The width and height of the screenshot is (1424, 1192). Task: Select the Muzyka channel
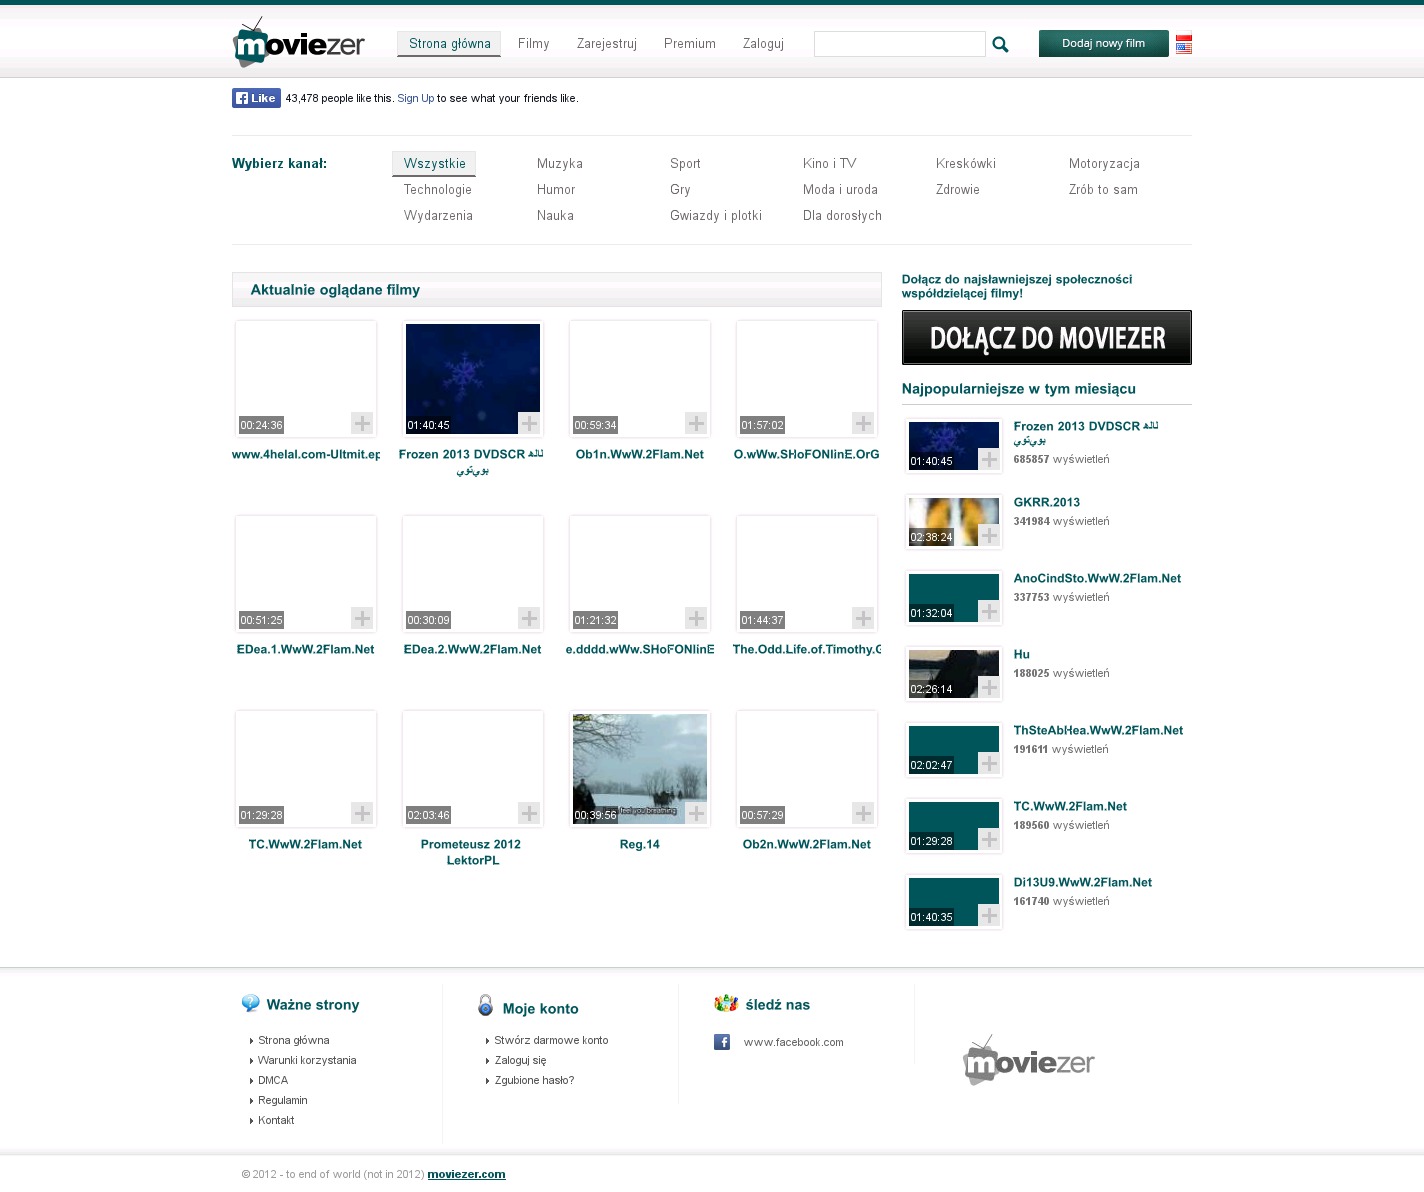coord(559,164)
